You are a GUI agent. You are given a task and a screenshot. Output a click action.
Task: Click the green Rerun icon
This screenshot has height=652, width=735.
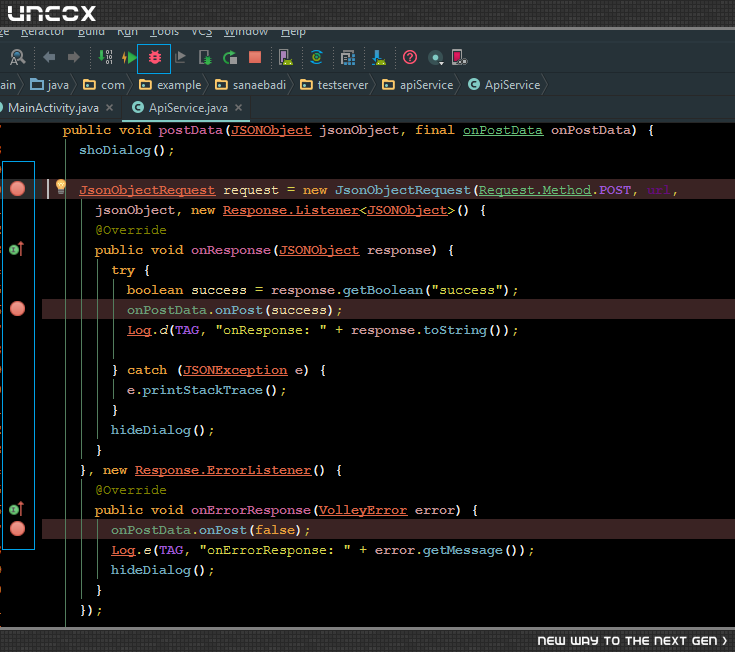[x=230, y=58]
